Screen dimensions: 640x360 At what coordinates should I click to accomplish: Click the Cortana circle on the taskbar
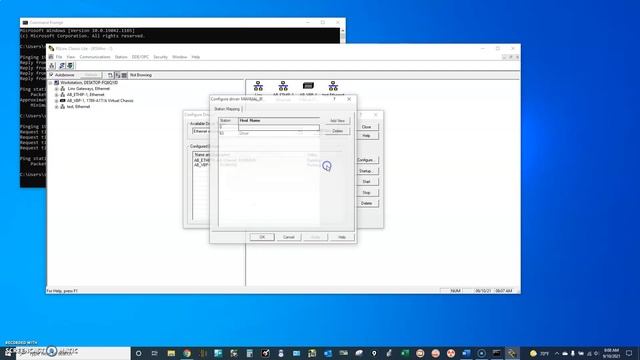pyautogui.click(x=139, y=353)
